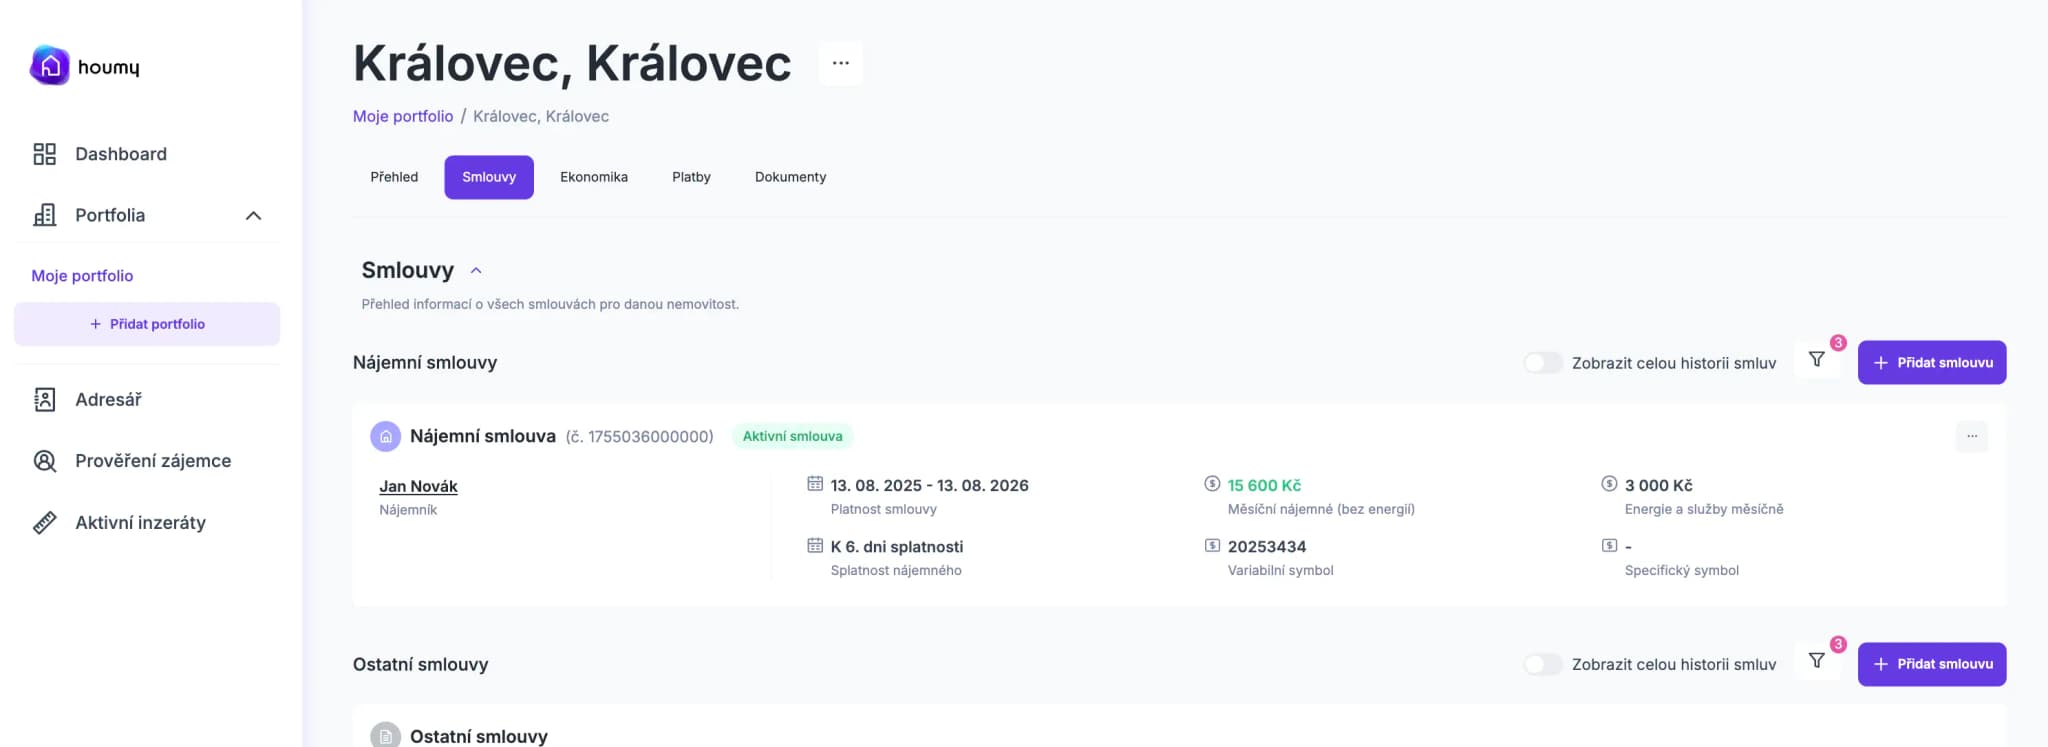Open Aktivní inzeráty in the sidebar

click(139, 522)
